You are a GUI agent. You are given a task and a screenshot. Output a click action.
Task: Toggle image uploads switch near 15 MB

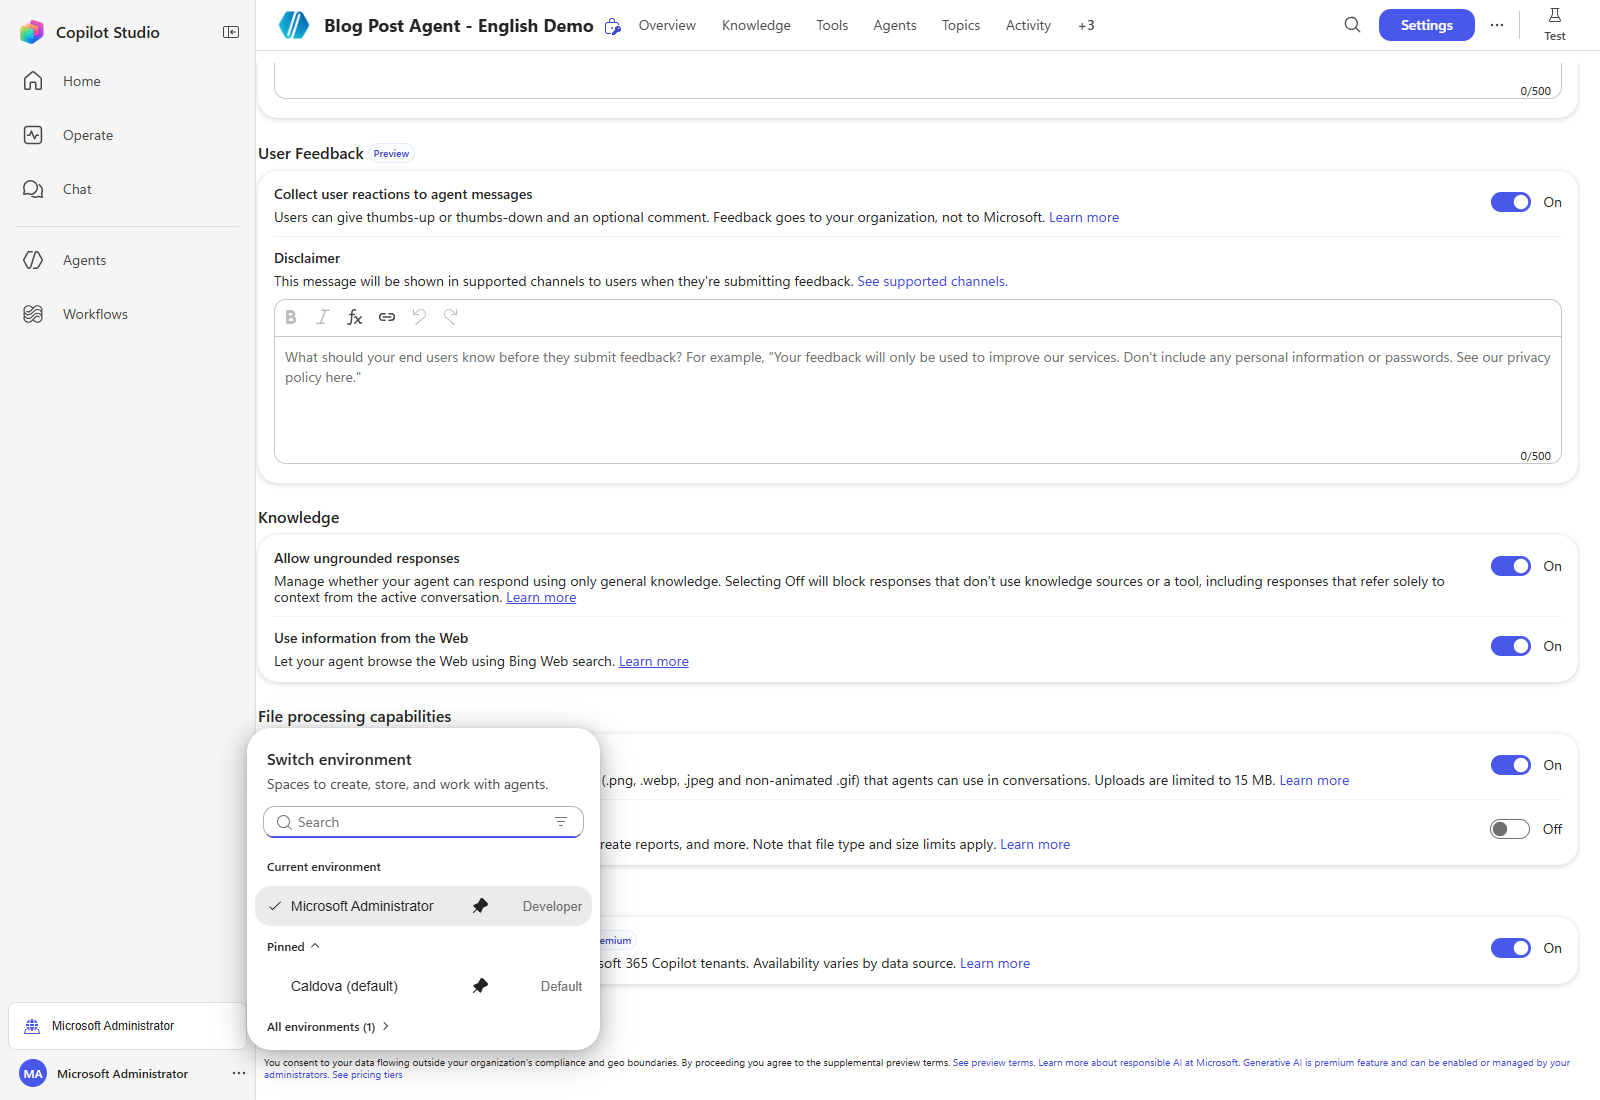1510,765
